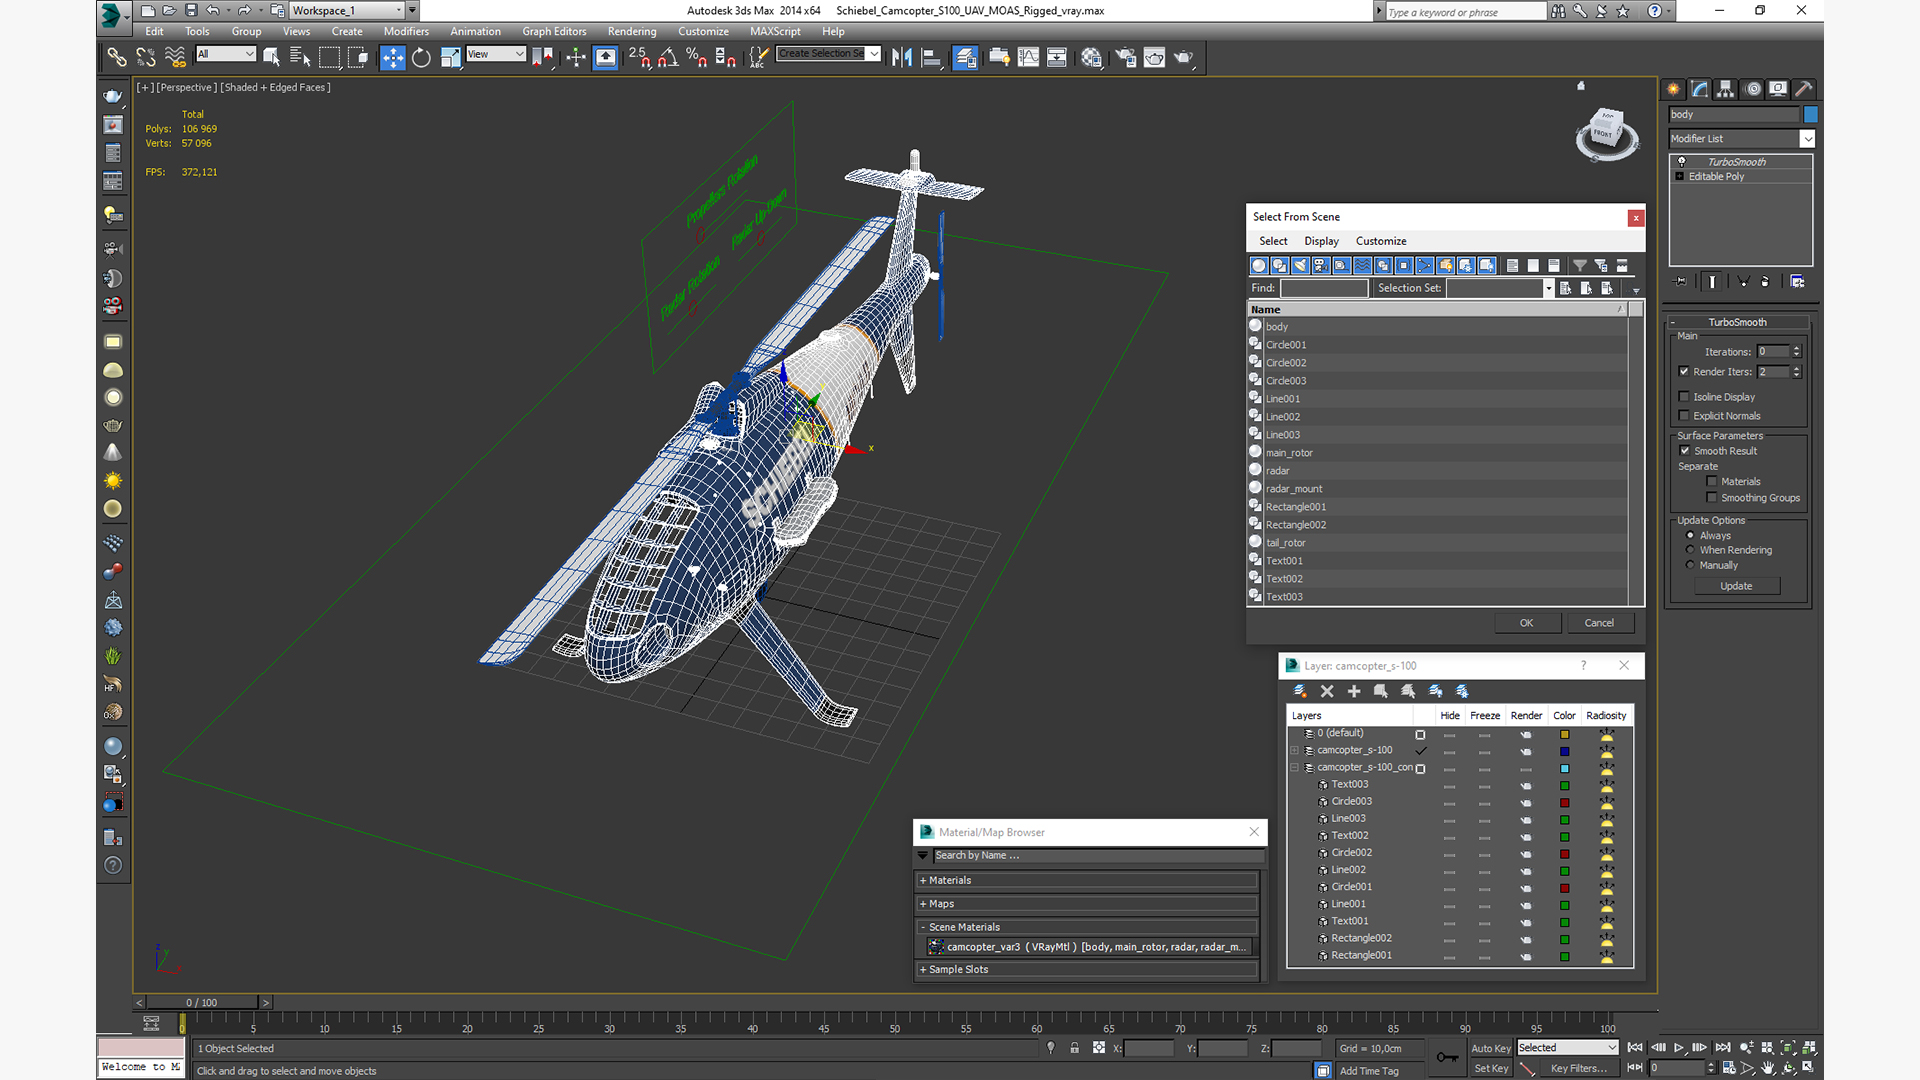The width and height of the screenshot is (1920, 1080).
Task: Enable Separate by Materials checkbox
Action: 1712,481
